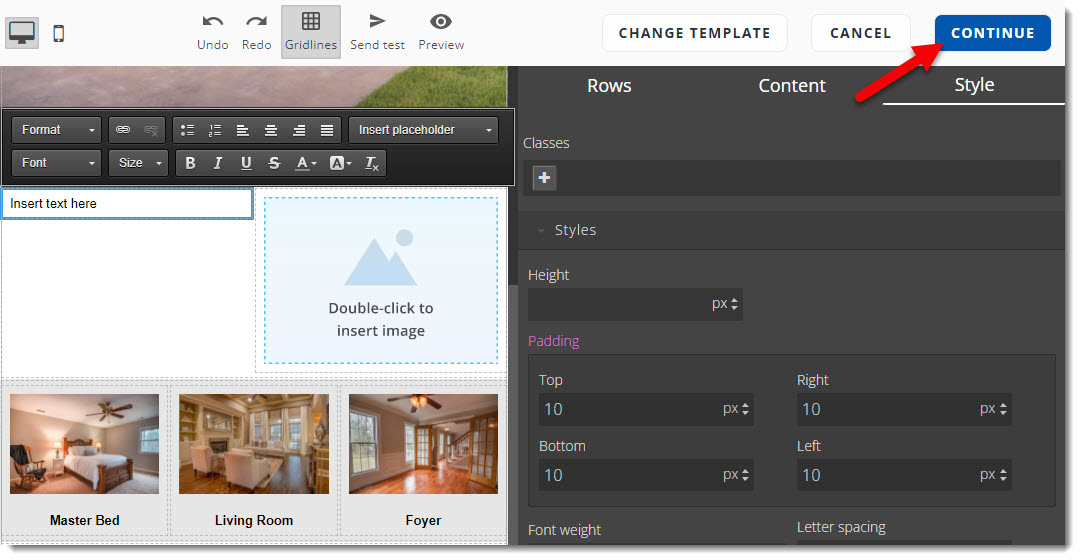Open the Insert placeholder dropdown

423,130
